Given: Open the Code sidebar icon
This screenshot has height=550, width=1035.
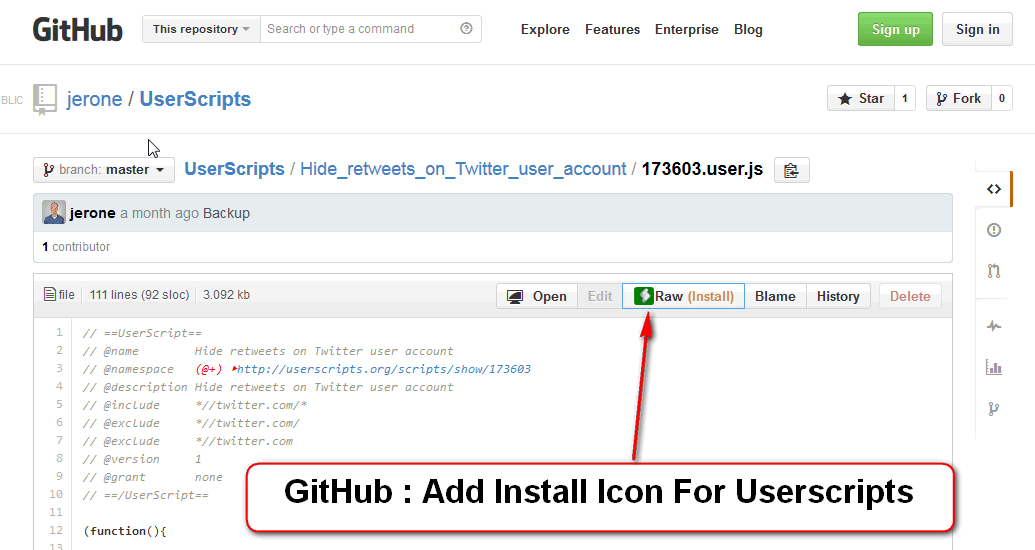Looking at the screenshot, I should point(993,189).
